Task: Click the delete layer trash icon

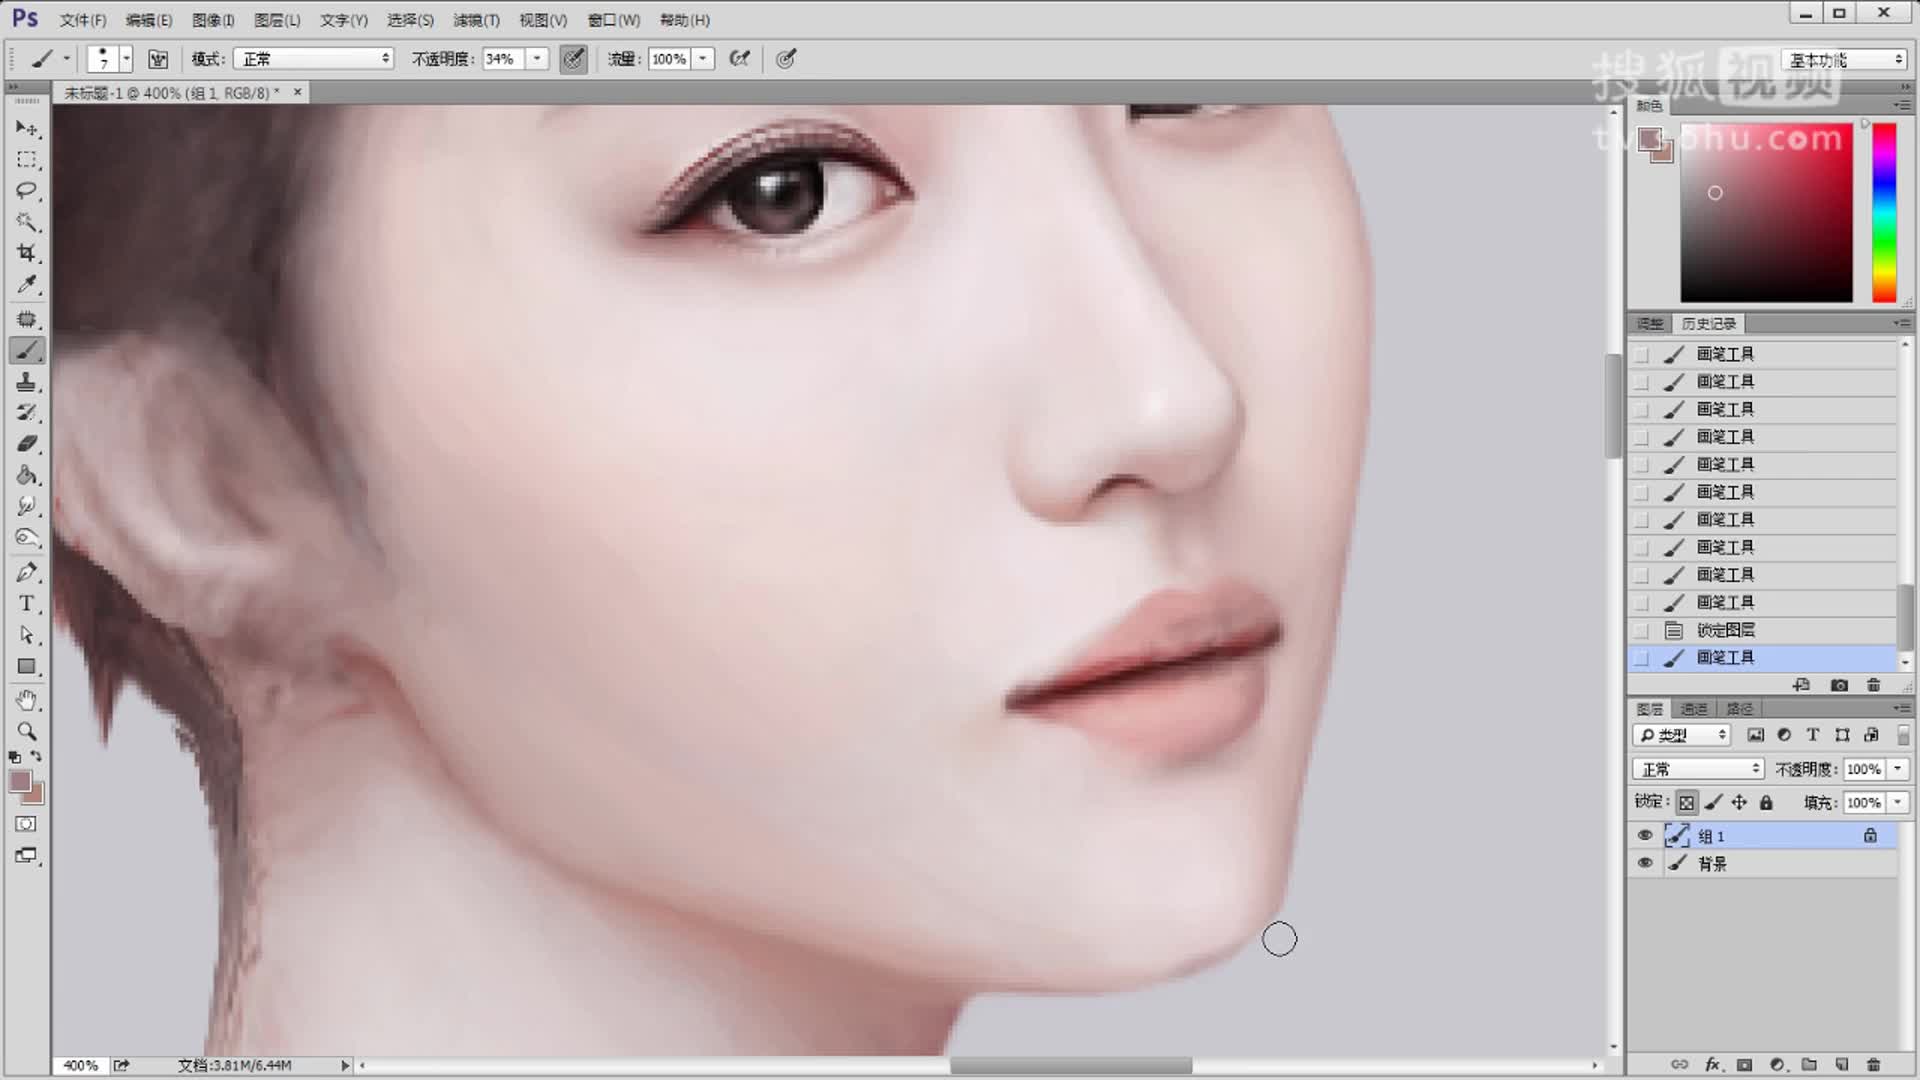Action: tap(1873, 1065)
